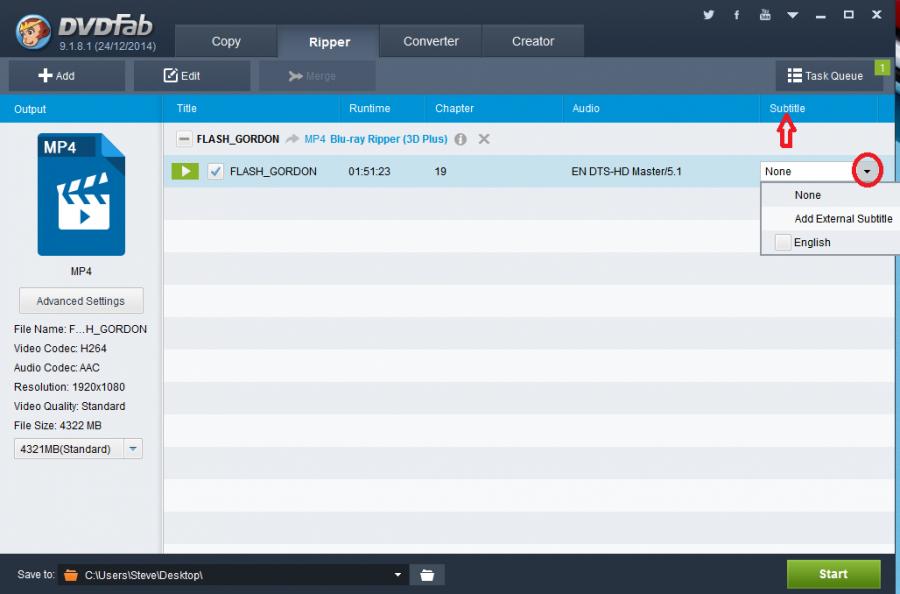The image size is (900, 594).
Task: Switch to the Ripper tab
Action: (x=329, y=41)
